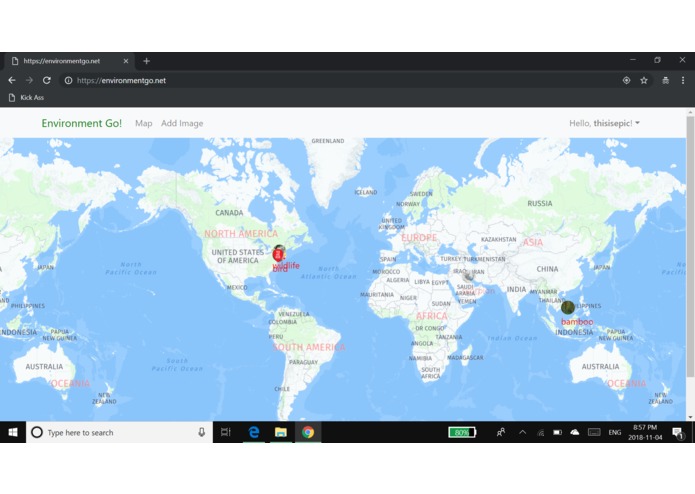The image size is (695, 494).
Task: Click the CANADA label on the map
Action: pos(229,213)
